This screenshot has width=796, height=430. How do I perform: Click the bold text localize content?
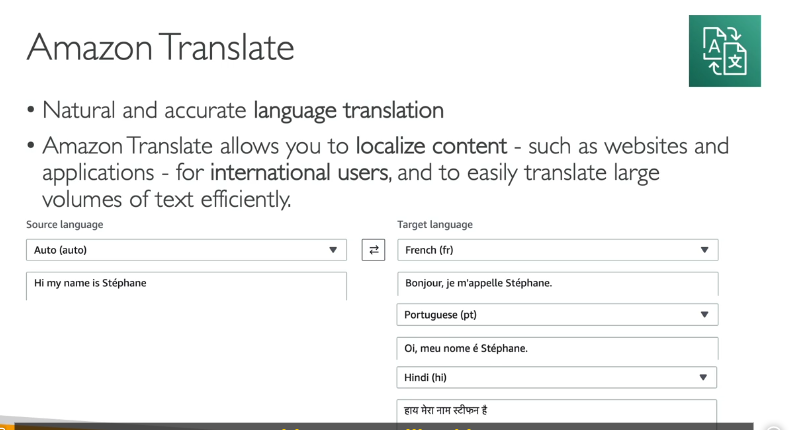[431, 146]
